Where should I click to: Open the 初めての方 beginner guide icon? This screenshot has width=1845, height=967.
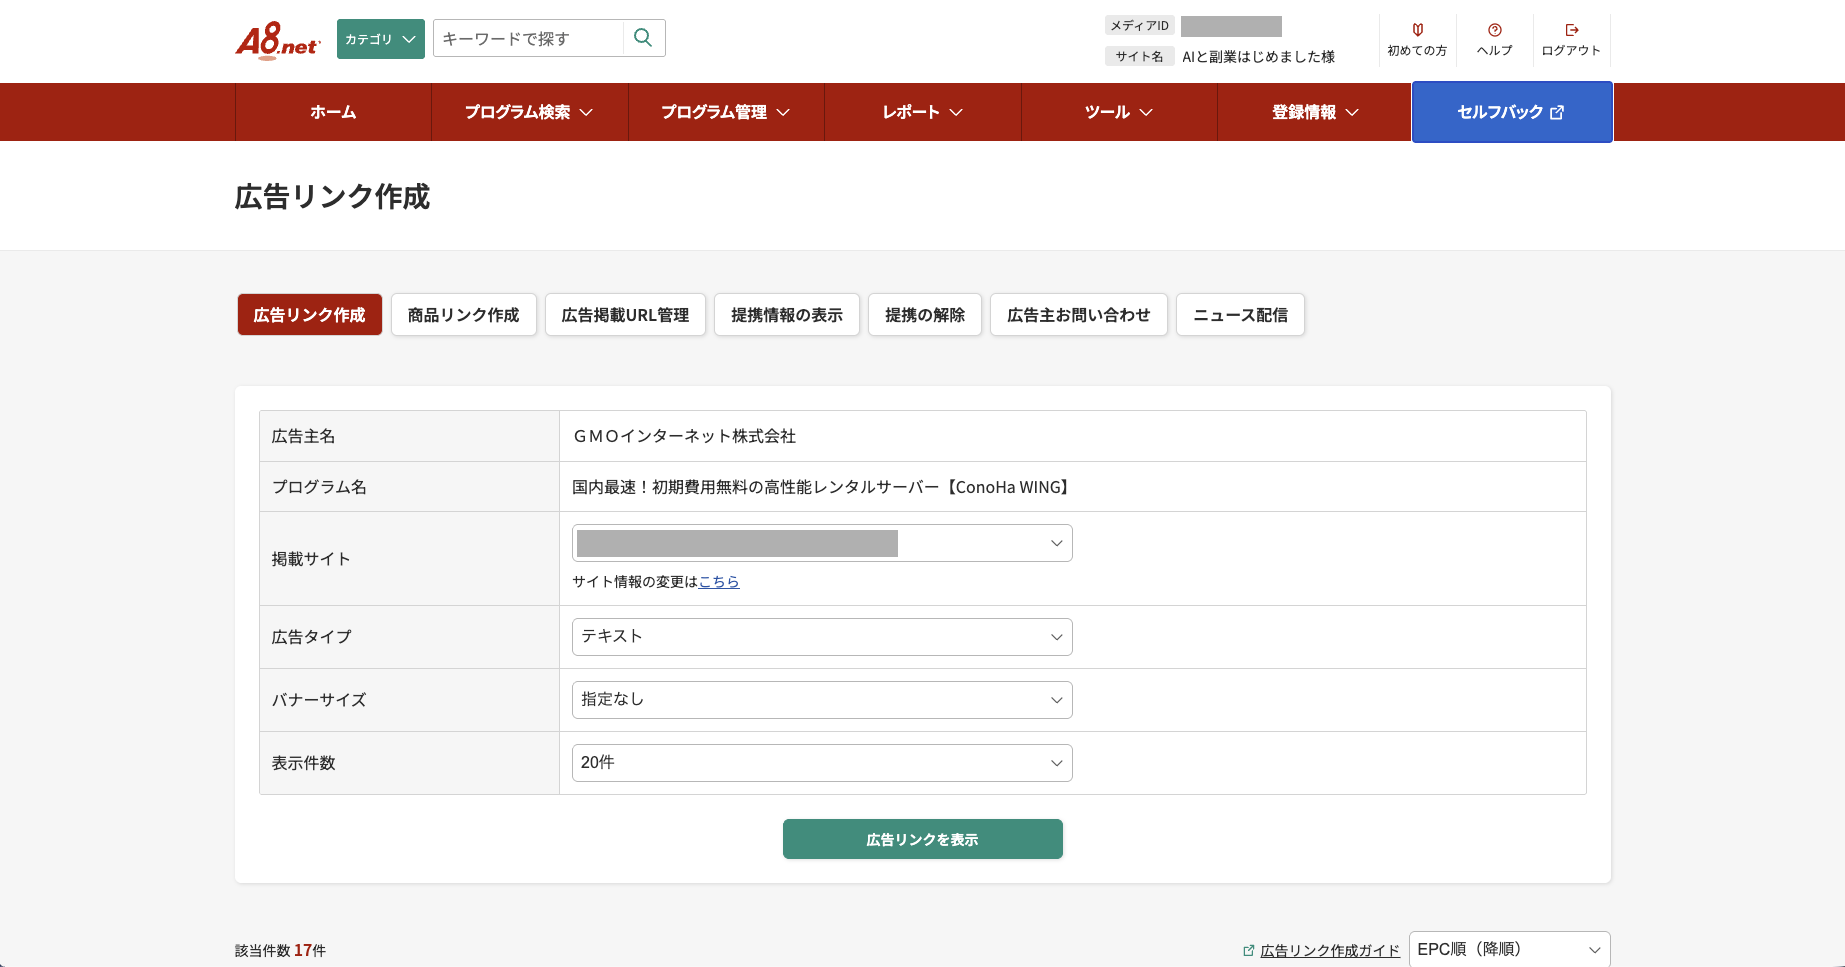[x=1417, y=30]
